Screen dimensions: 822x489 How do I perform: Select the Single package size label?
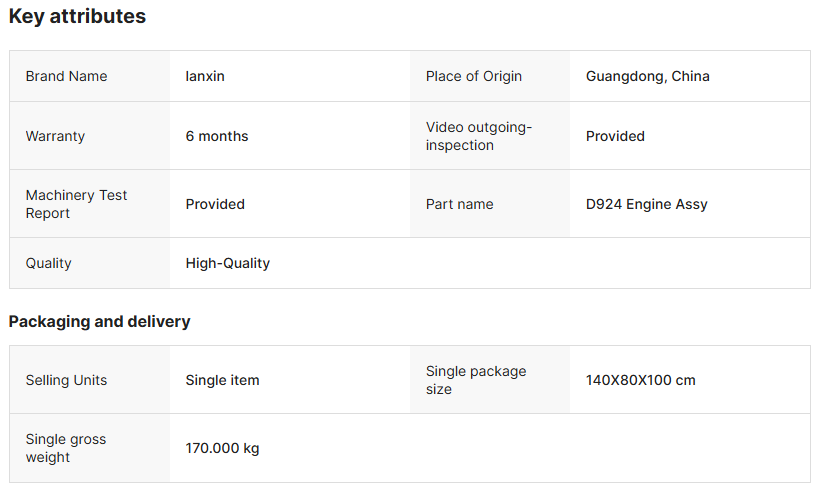[476, 380]
